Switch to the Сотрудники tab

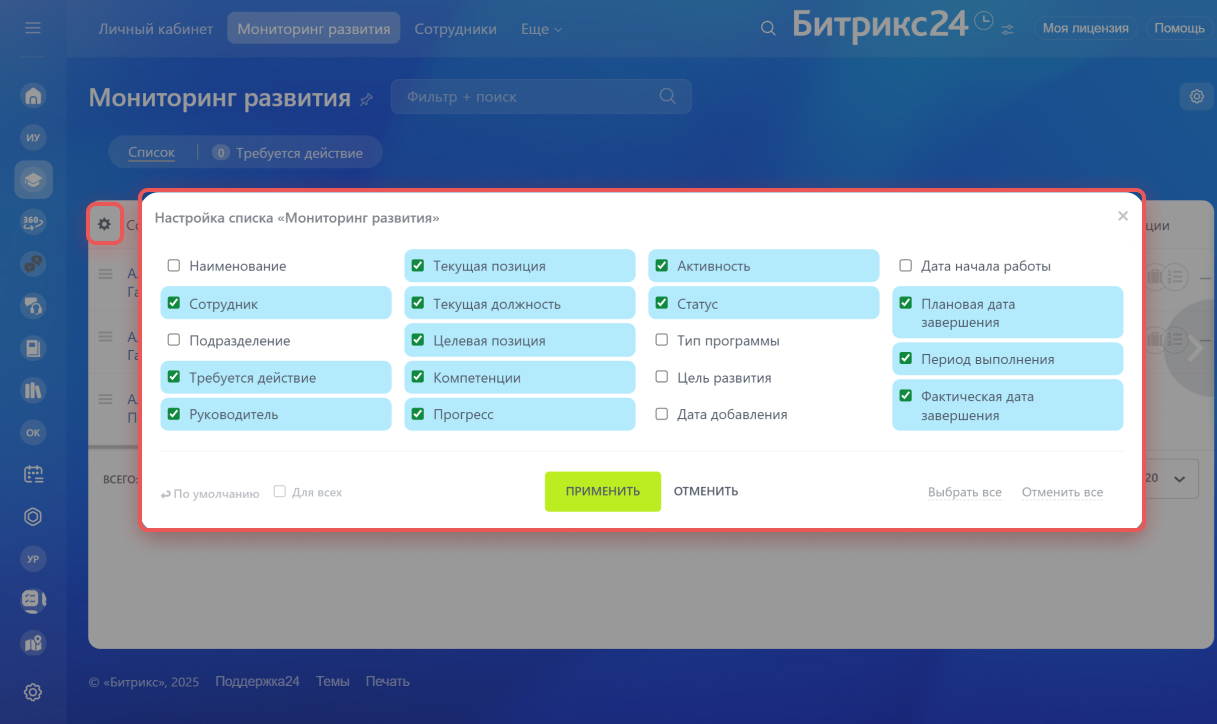[455, 29]
